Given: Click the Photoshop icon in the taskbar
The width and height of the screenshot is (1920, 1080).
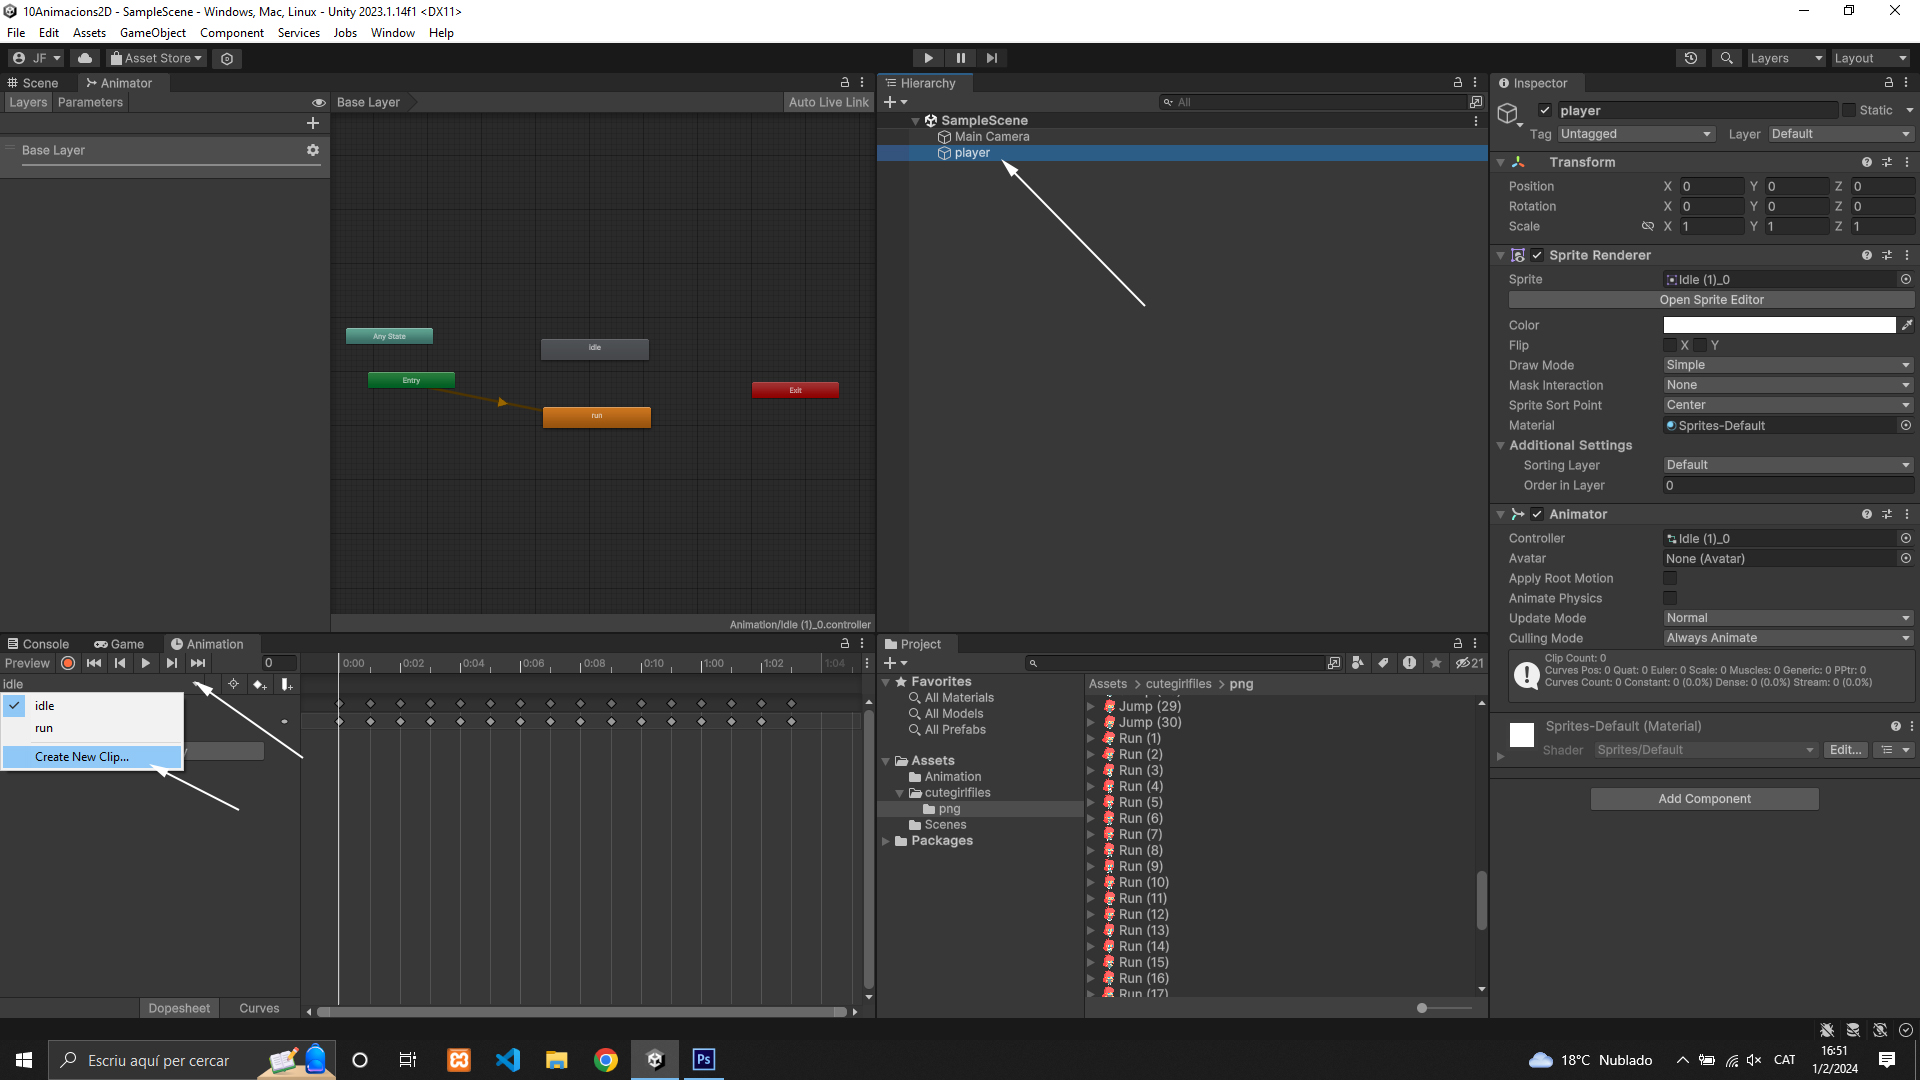Looking at the screenshot, I should [704, 1059].
